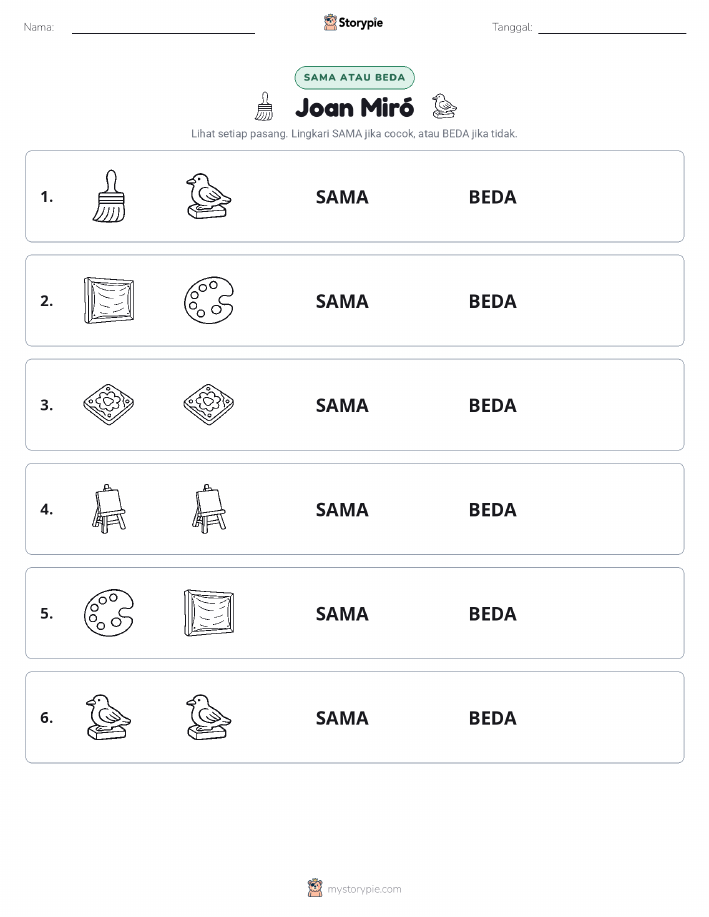Click the Storypie logo at top

click(x=353, y=22)
